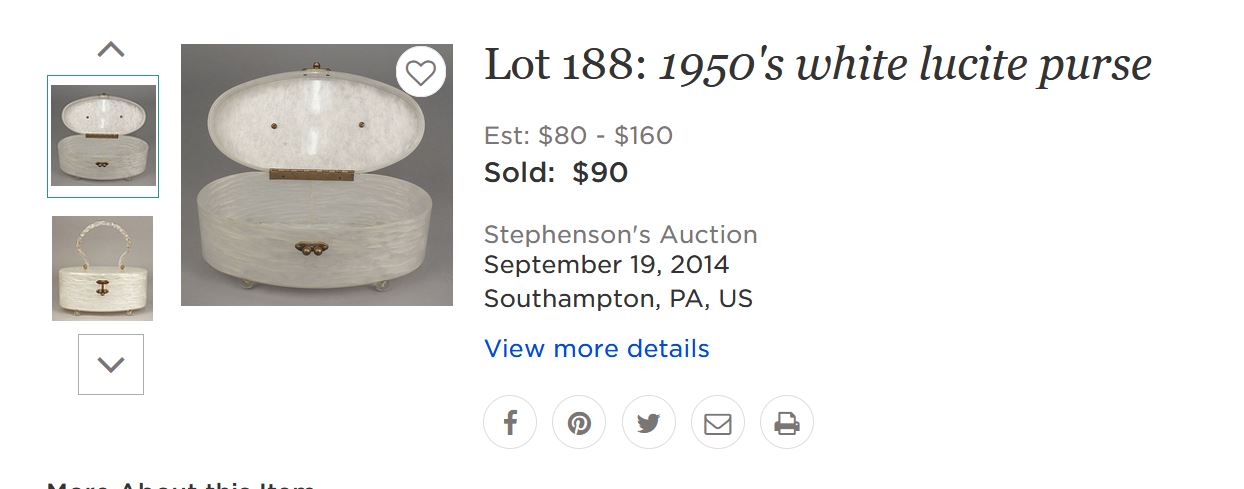Share the lot on Twitter
This screenshot has height=489, width=1244.
point(648,423)
